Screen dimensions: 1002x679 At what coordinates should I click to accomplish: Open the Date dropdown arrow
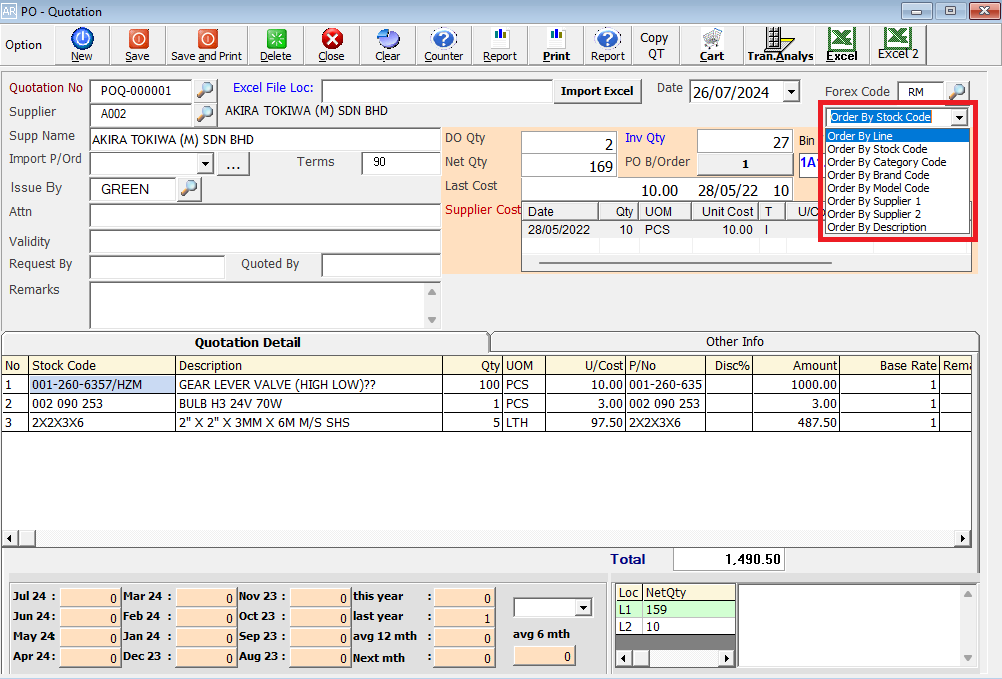[x=791, y=92]
